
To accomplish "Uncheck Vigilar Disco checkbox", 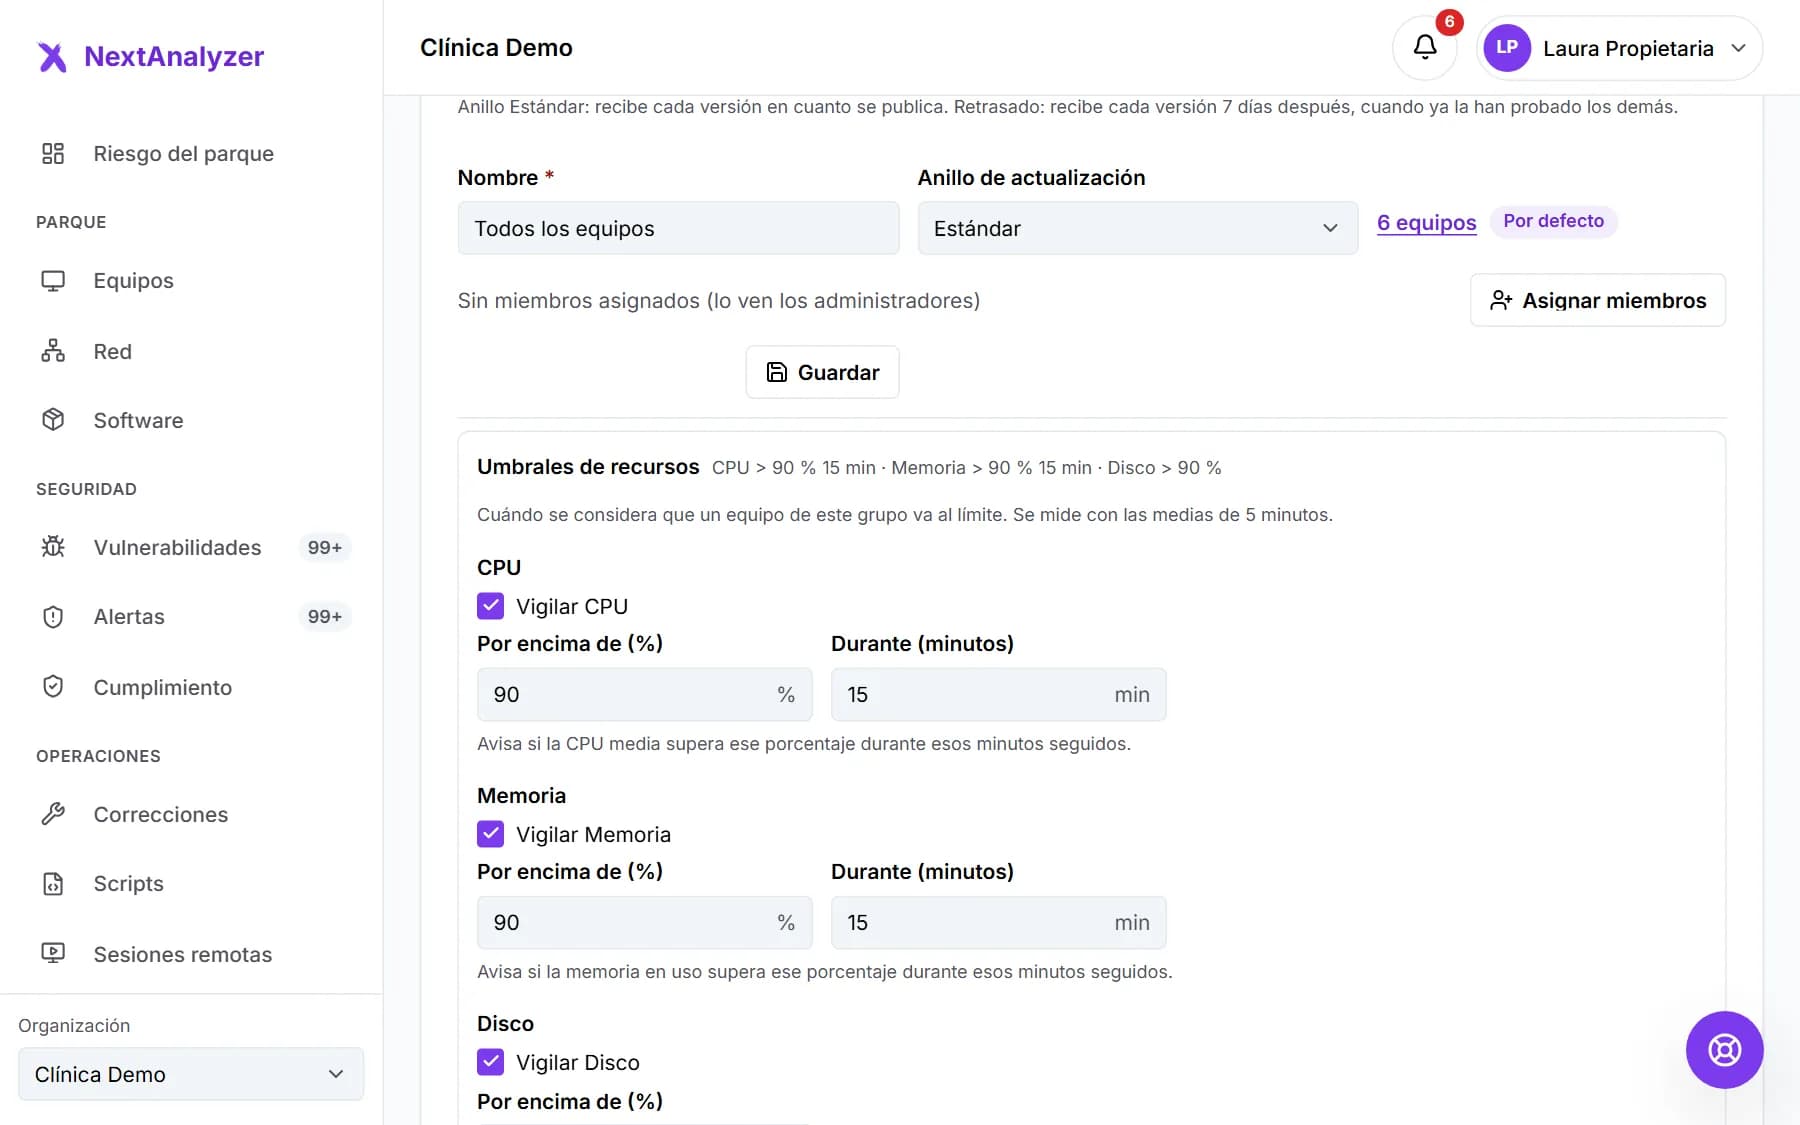I will (490, 1062).
